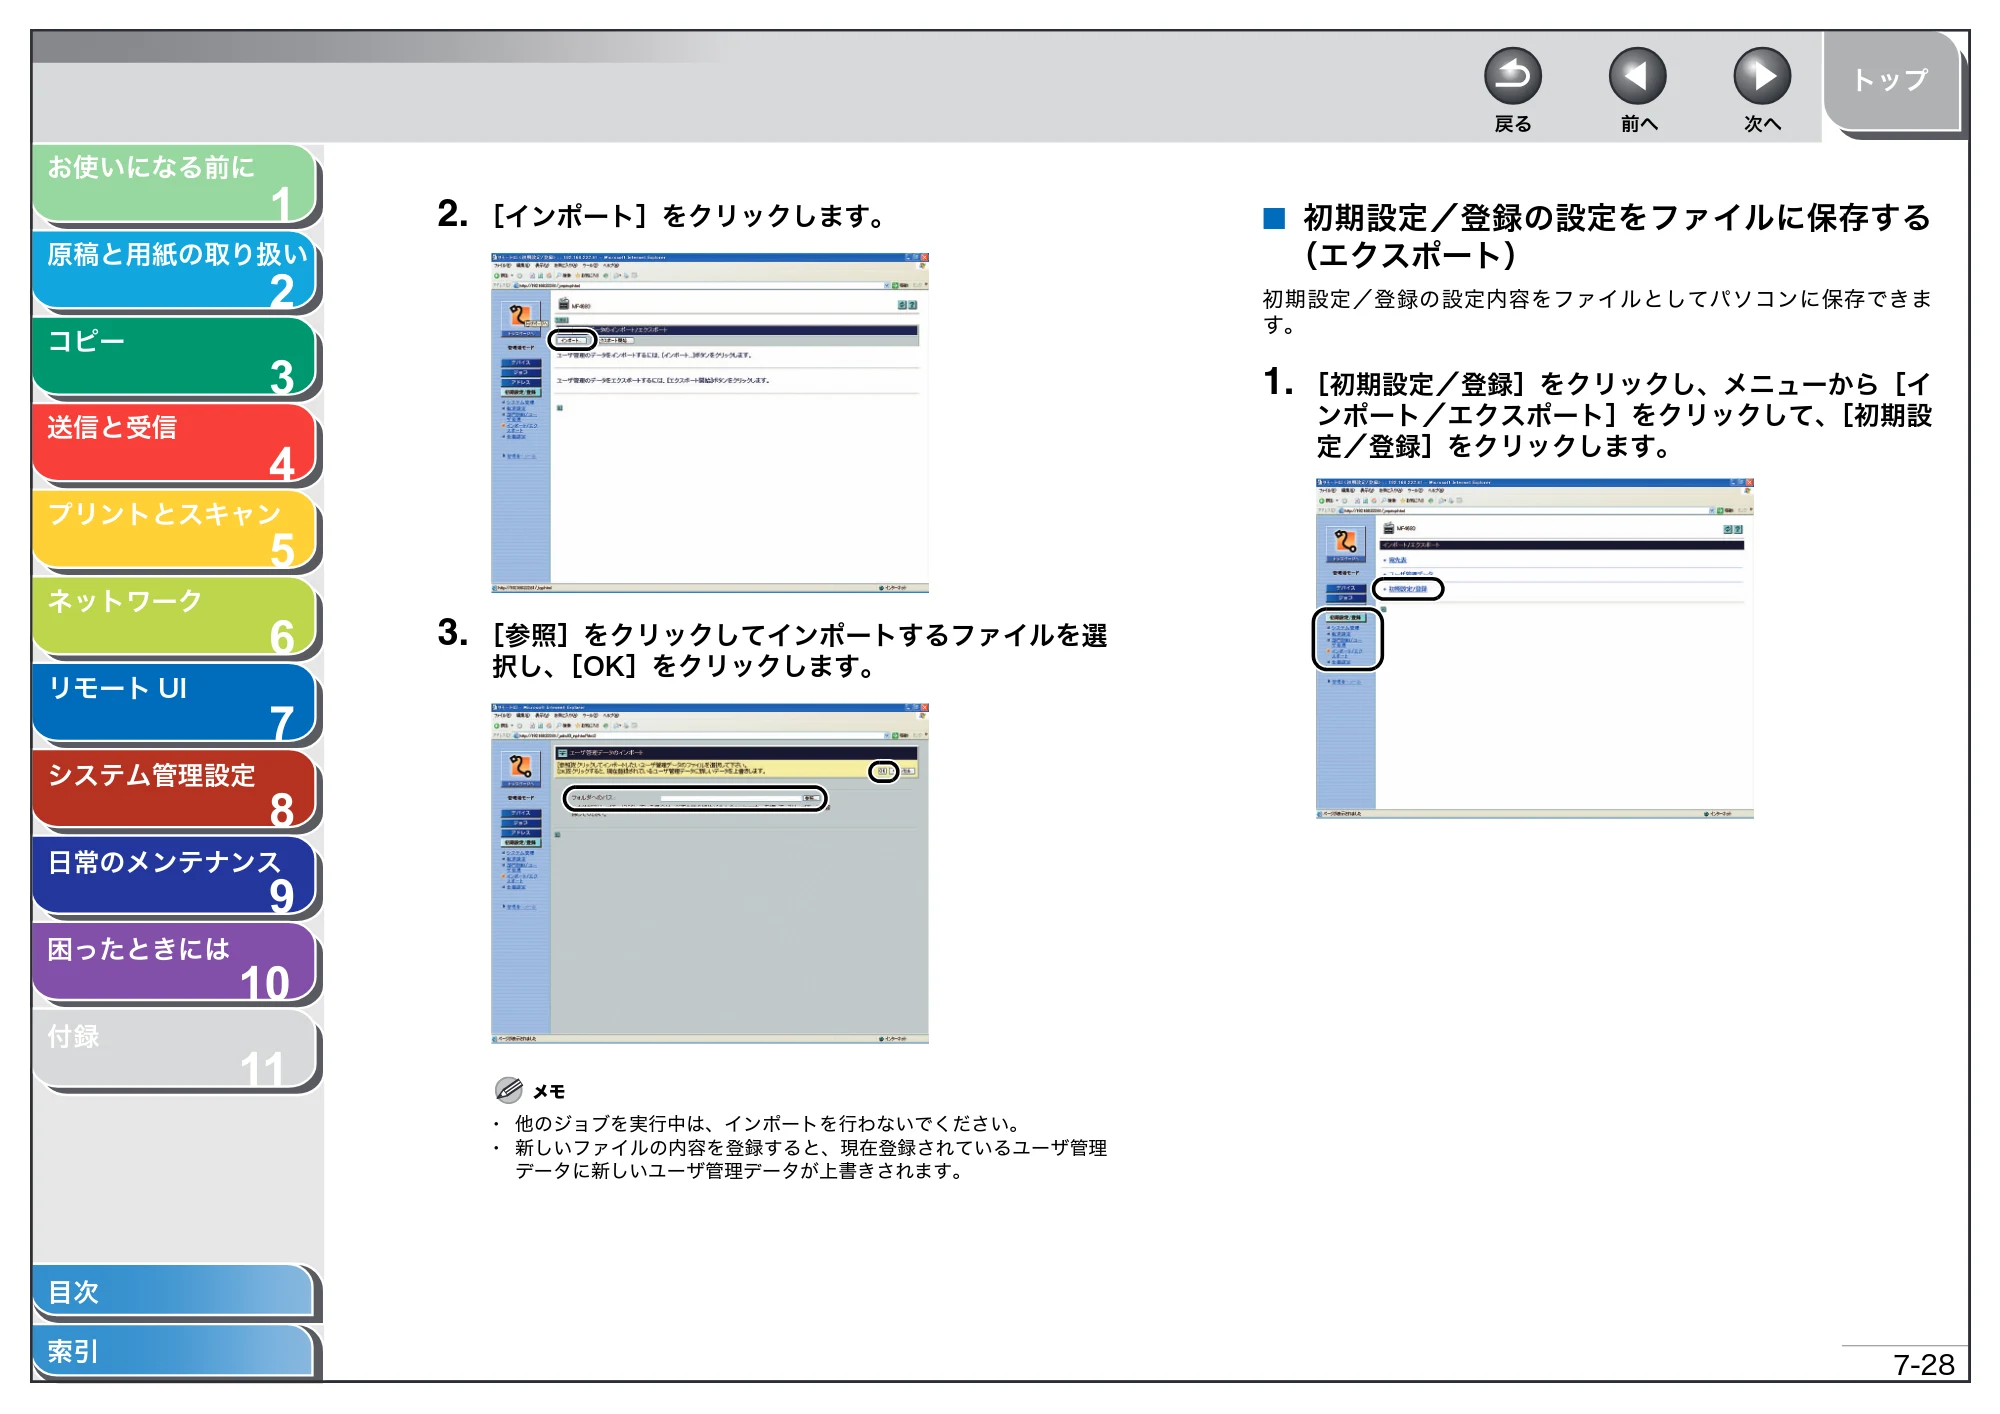The image size is (2000, 1414).
Task: Select the コピー chapter 3 tab
Action: [175, 358]
